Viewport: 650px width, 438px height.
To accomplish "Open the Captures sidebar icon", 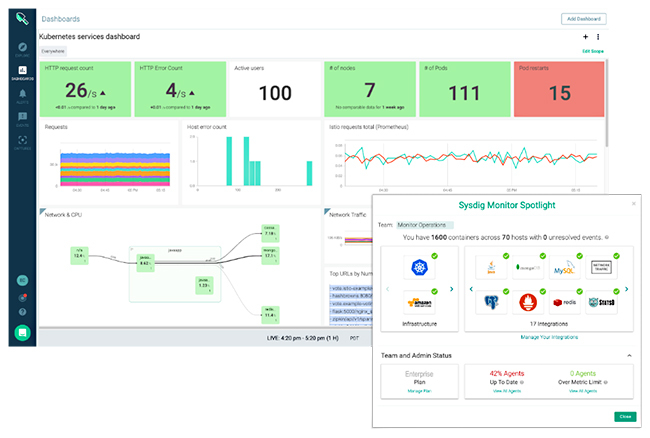I will click(22, 141).
